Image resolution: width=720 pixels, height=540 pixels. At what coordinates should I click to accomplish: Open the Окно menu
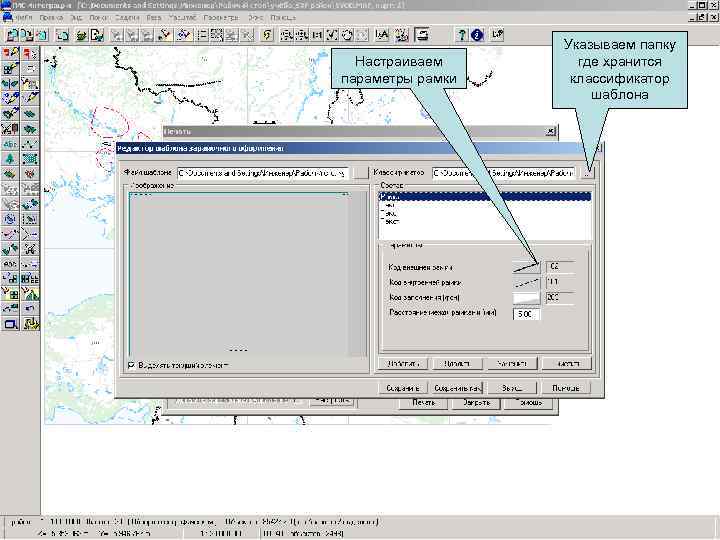click(255, 17)
